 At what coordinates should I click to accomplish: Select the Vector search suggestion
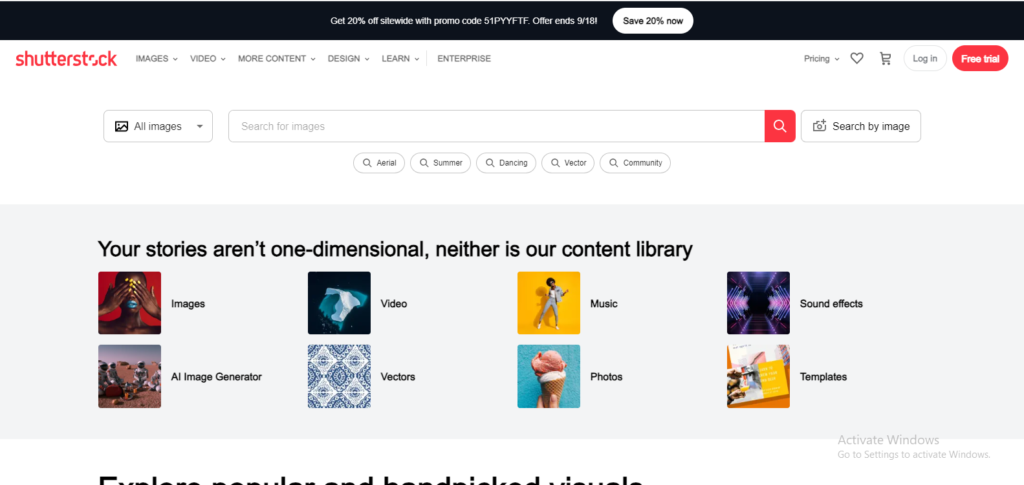point(568,163)
